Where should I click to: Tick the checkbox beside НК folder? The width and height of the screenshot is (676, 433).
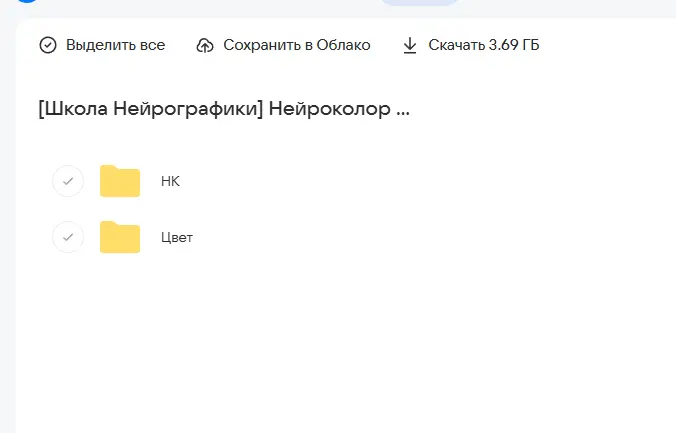point(67,181)
